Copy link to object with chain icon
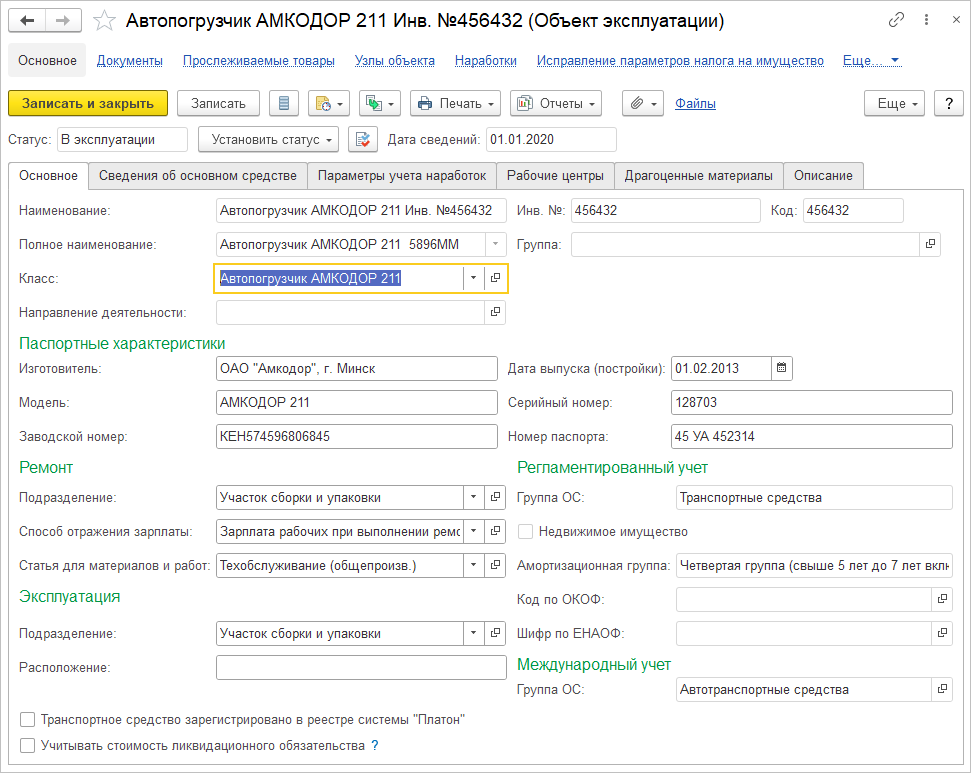 (x=895, y=20)
